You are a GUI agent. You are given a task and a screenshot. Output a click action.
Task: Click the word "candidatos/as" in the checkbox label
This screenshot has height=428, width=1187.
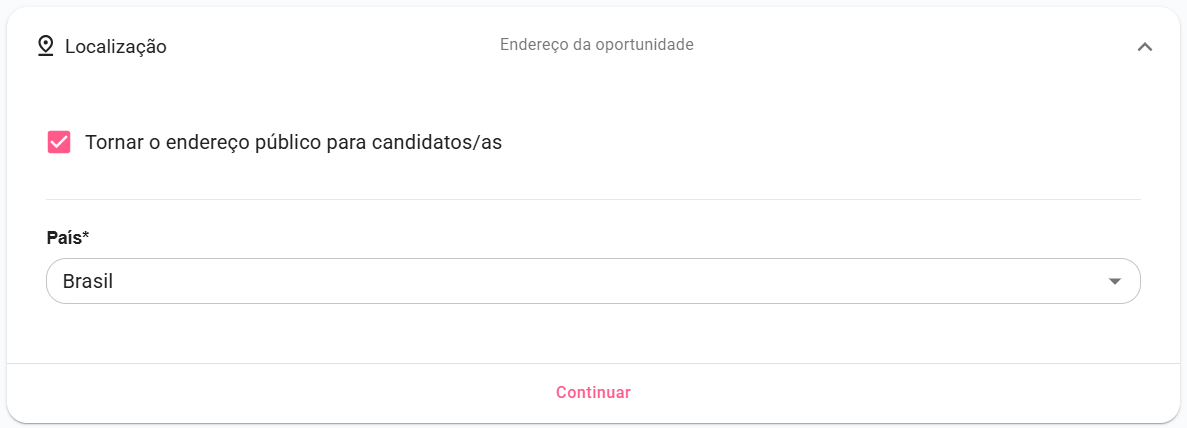[436, 142]
